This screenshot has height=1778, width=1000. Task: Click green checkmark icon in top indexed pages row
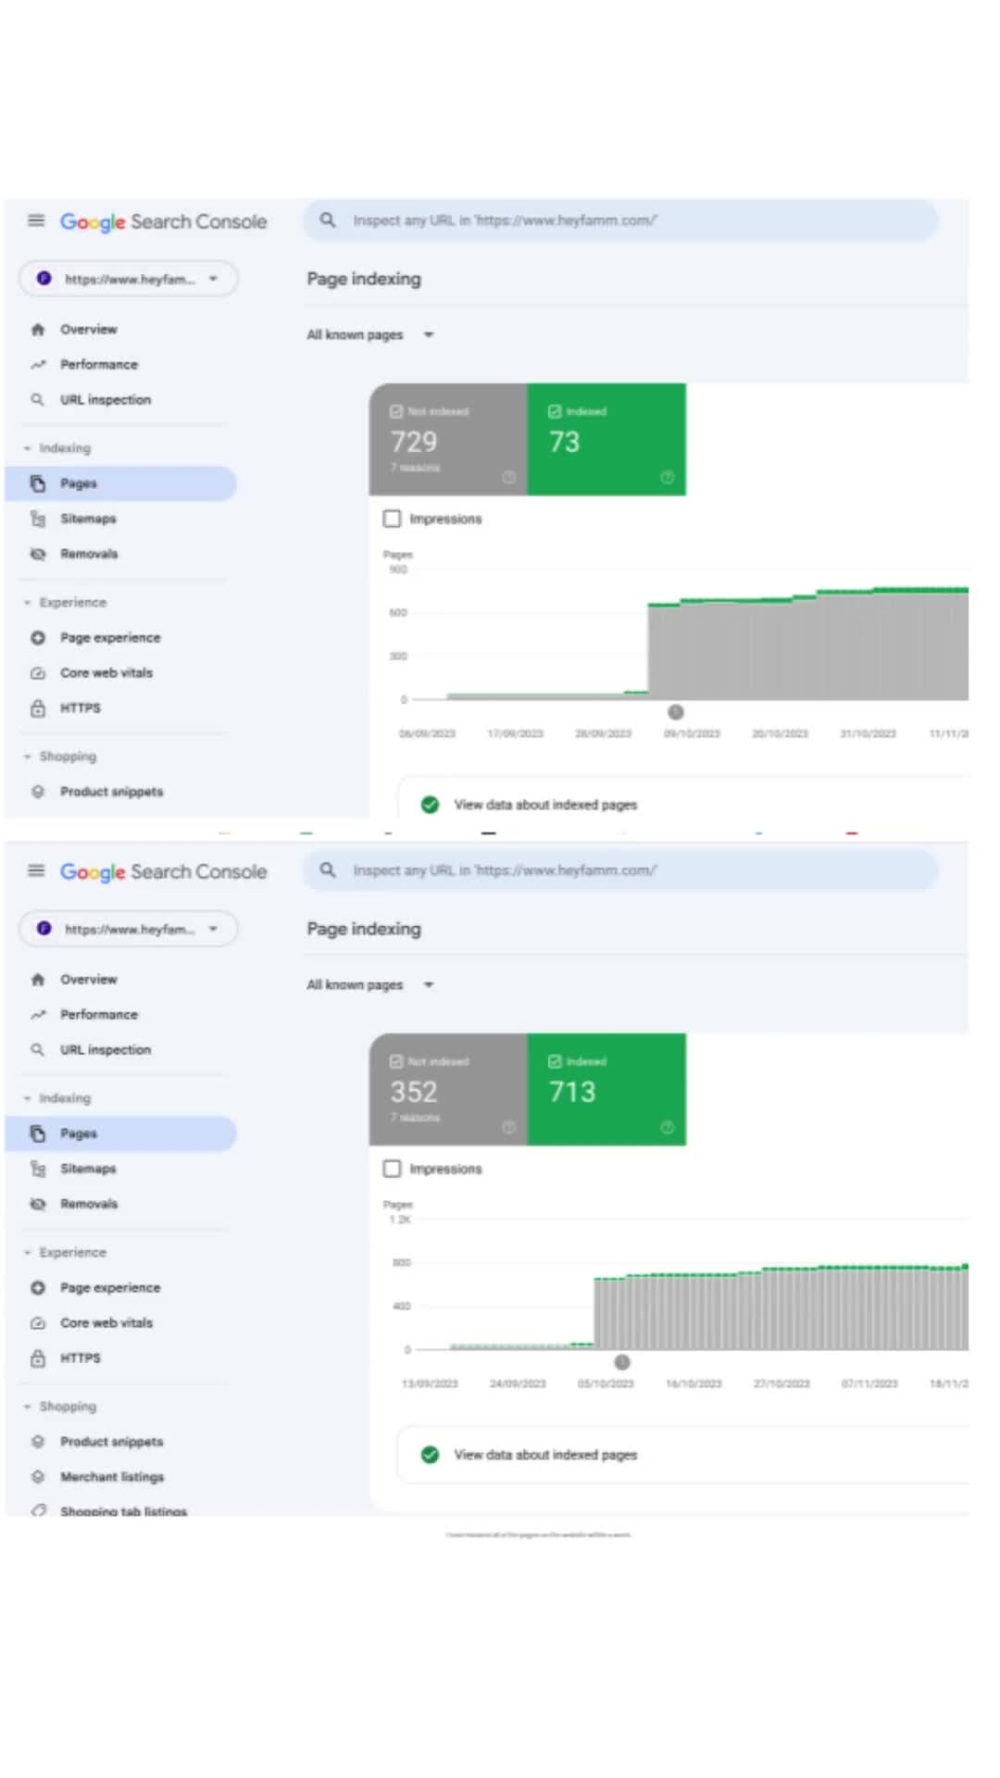pos(430,804)
